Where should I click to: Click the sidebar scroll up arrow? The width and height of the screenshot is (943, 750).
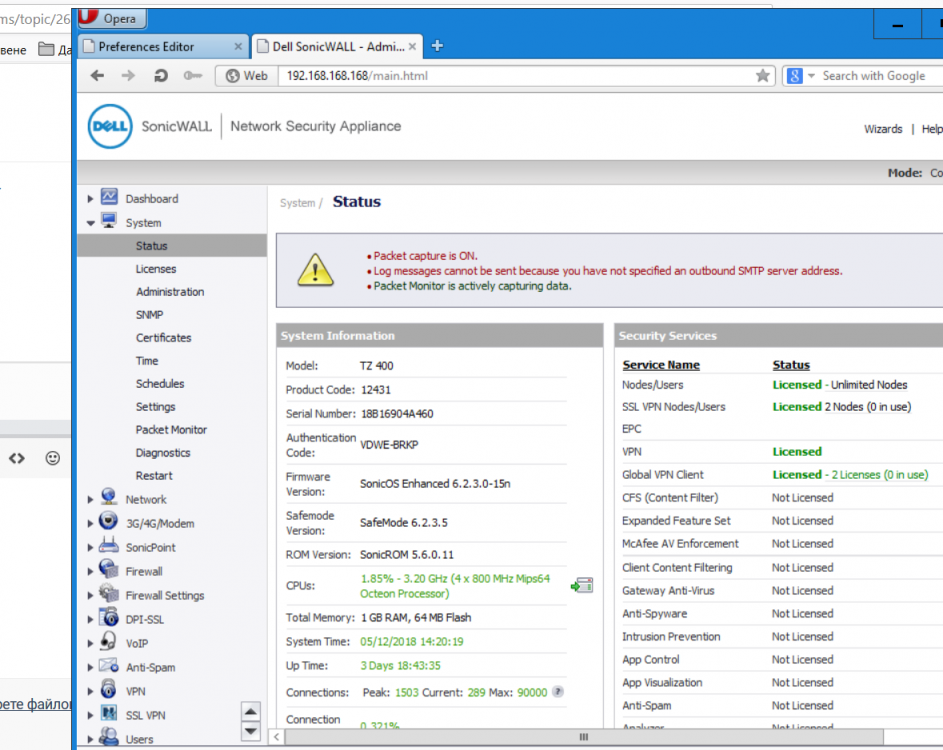point(251,712)
